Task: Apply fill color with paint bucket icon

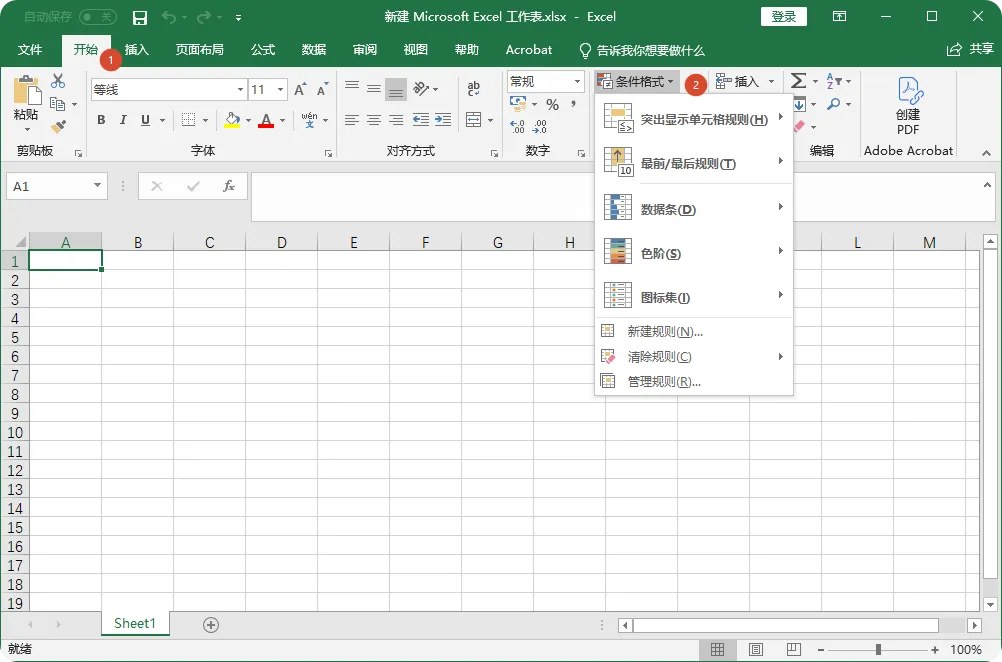Action: 232,119
